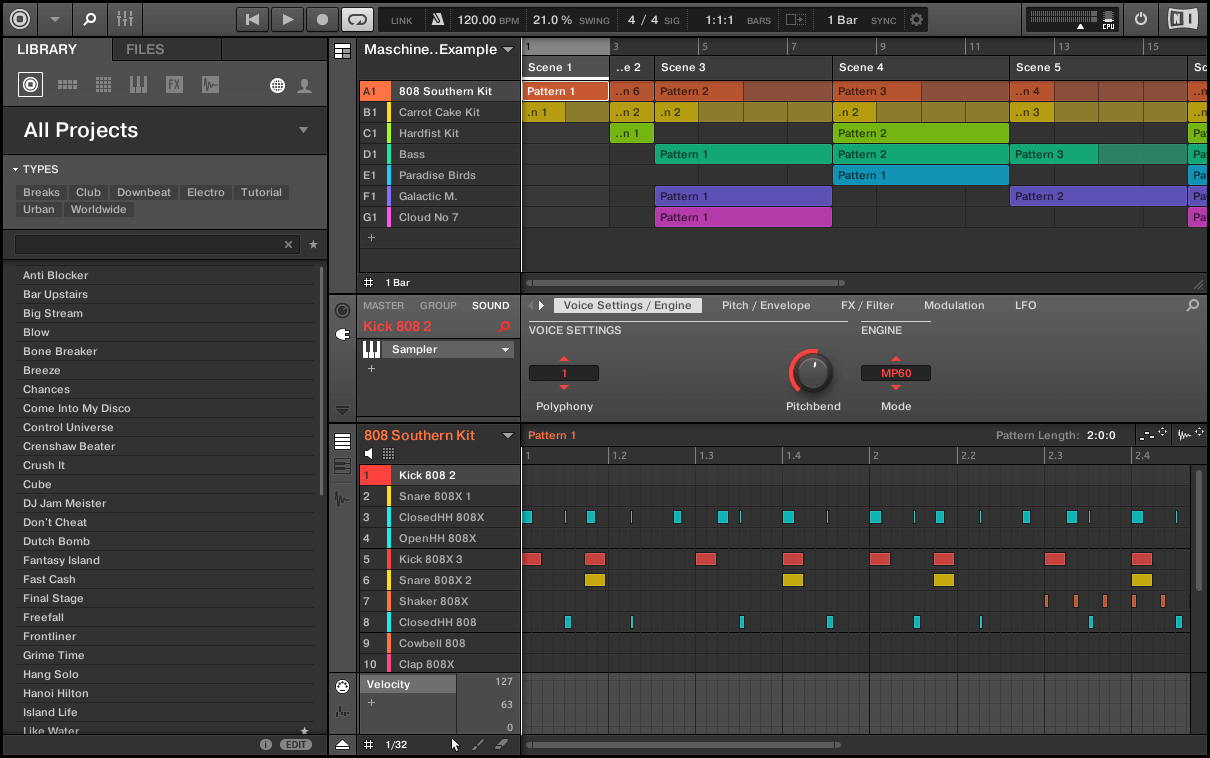
Task: Open the Maschine..Example project dropdown
Action: (x=508, y=50)
